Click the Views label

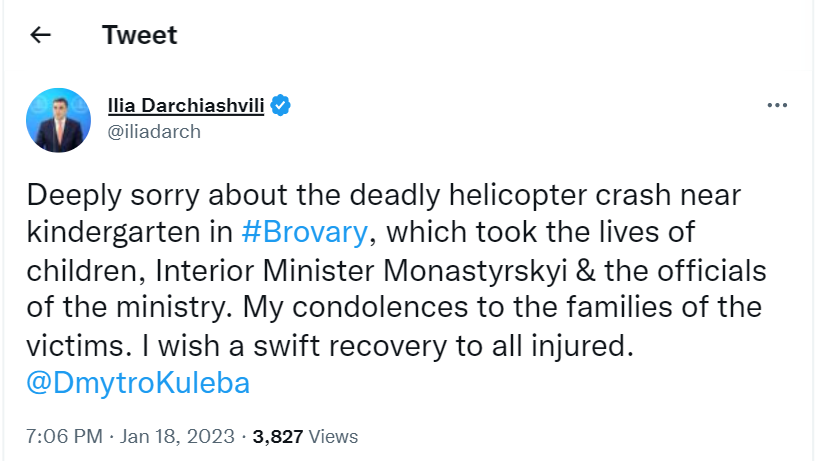[334, 436]
